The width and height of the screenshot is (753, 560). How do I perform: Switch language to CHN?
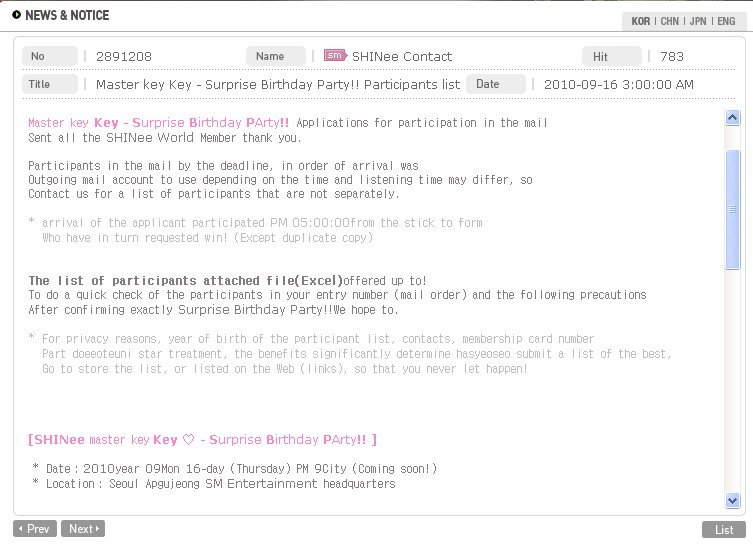(669, 21)
